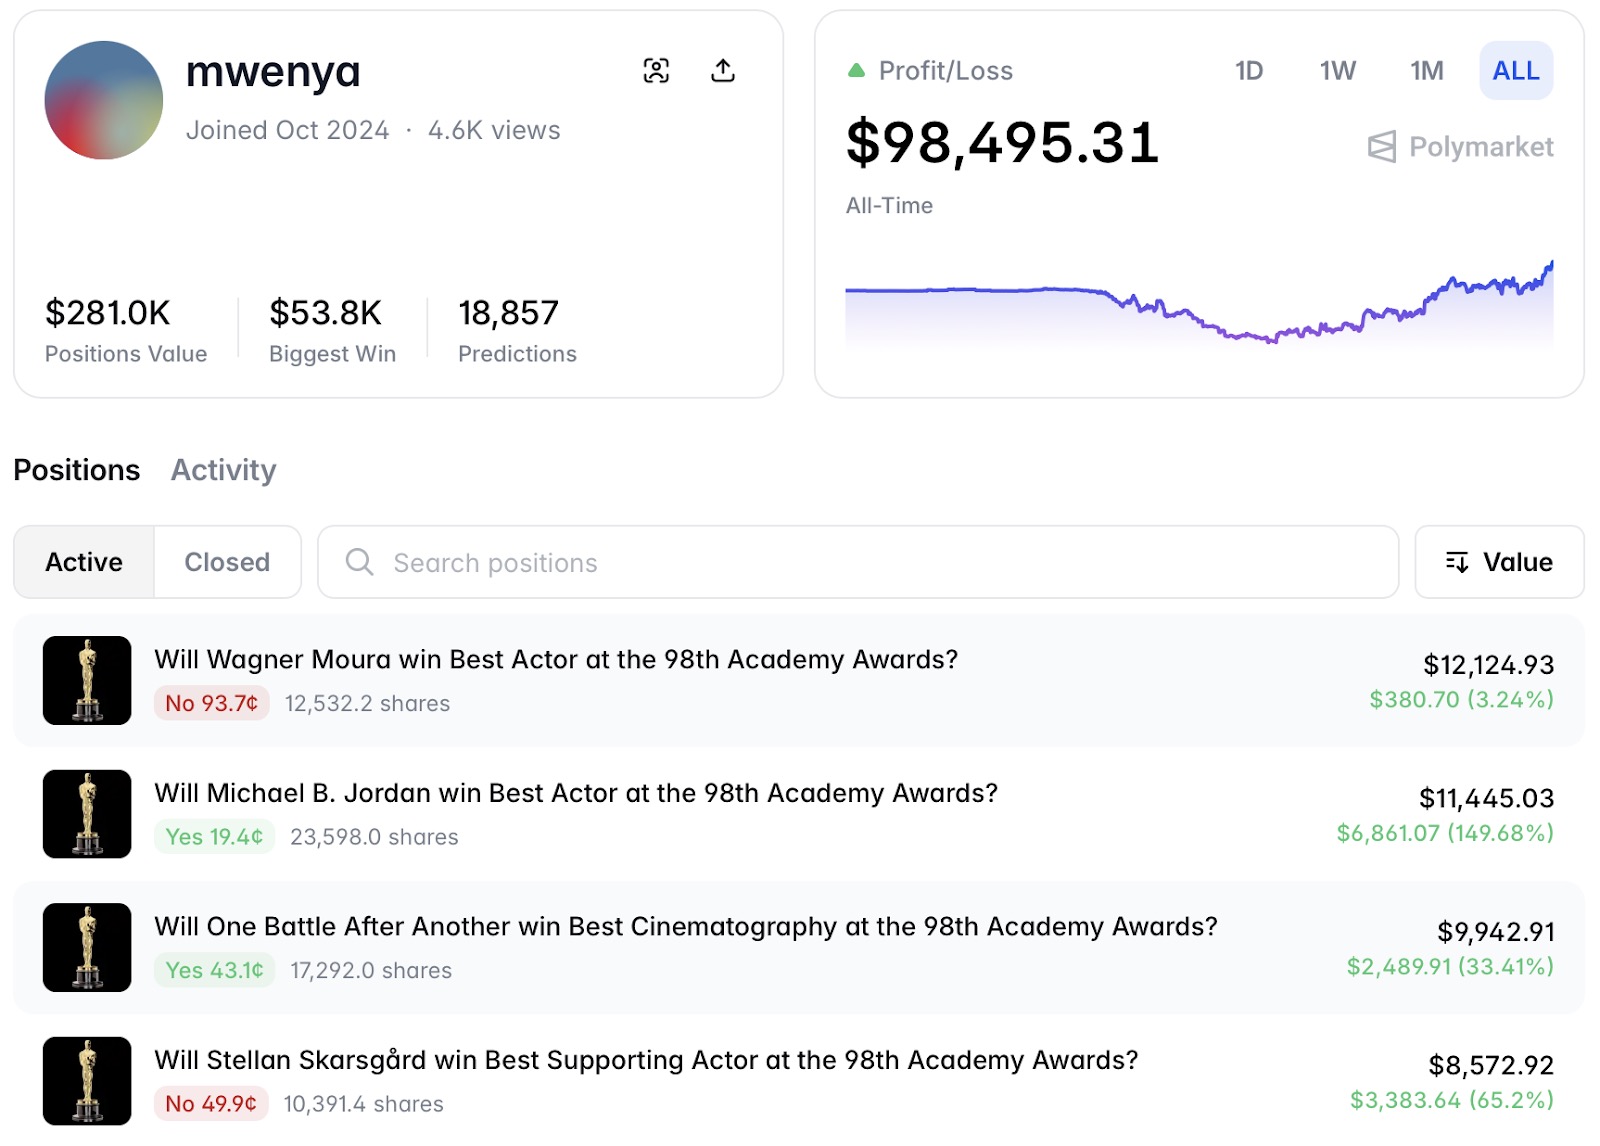The height and width of the screenshot is (1146, 1600).
Task: Show Active positions
Action: pyautogui.click(x=84, y=562)
